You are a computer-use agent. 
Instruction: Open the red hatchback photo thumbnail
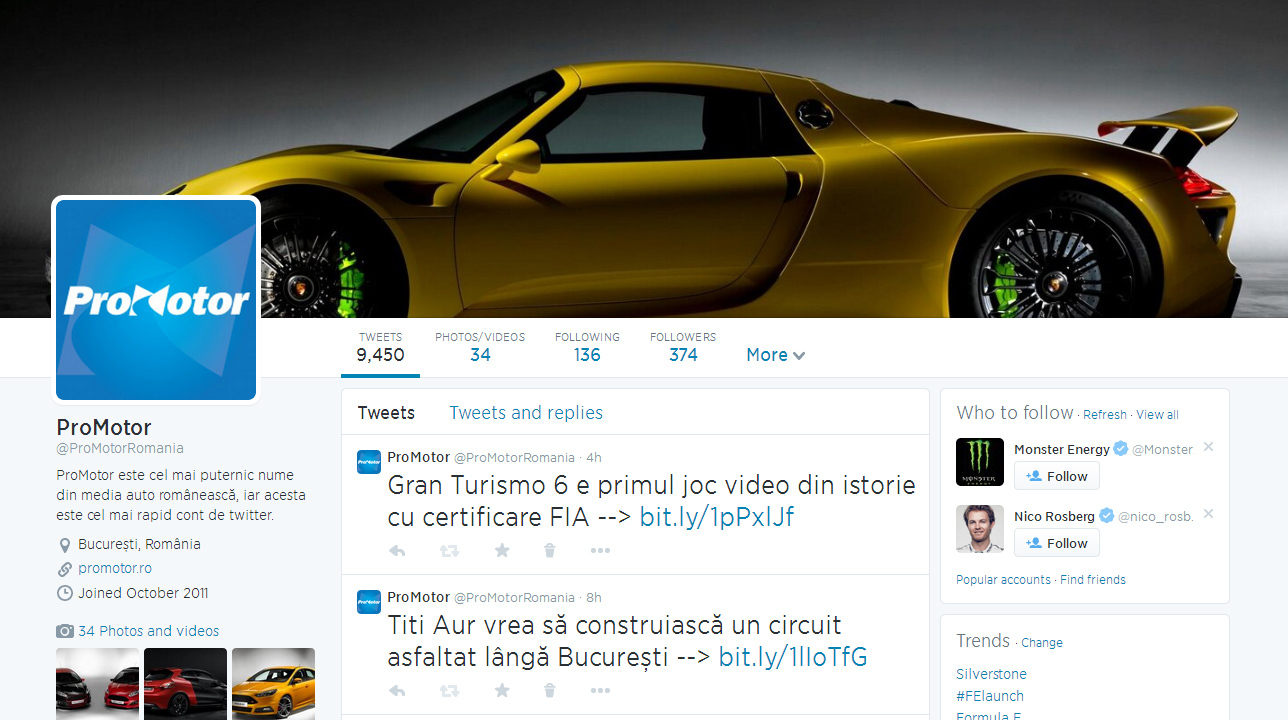tap(185, 684)
